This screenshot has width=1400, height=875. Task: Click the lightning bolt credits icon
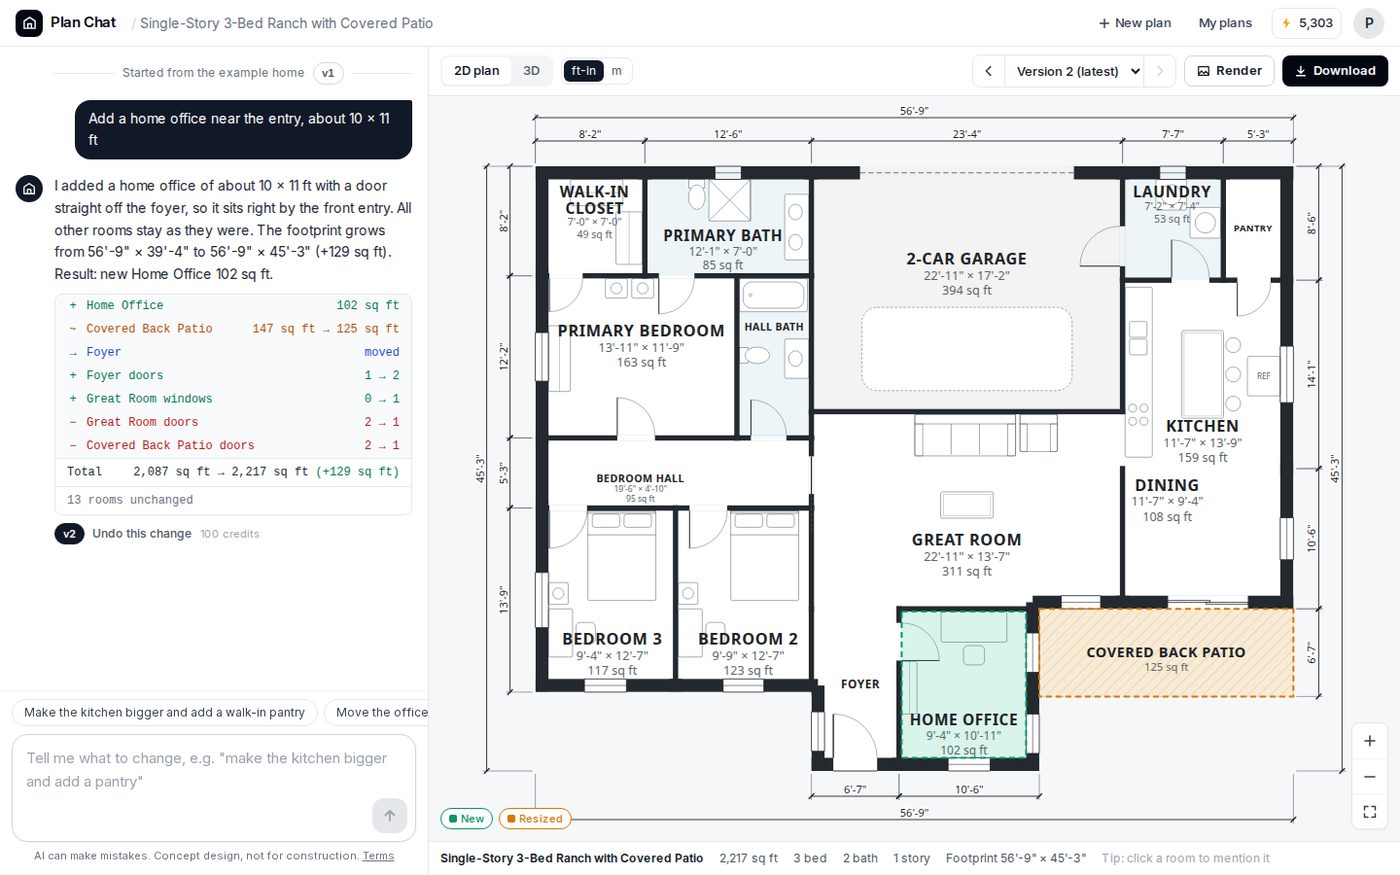click(x=1287, y=23)
